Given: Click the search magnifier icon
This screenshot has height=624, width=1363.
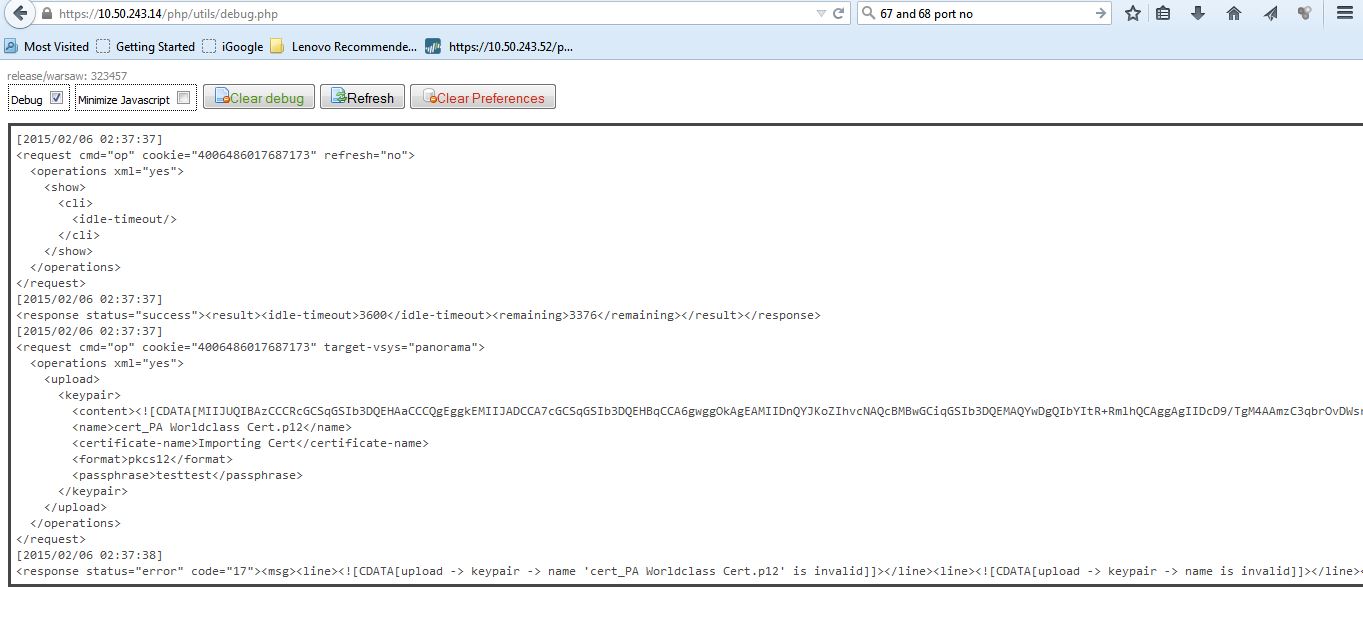Looking at the screenshot, I should pos(868,14).
